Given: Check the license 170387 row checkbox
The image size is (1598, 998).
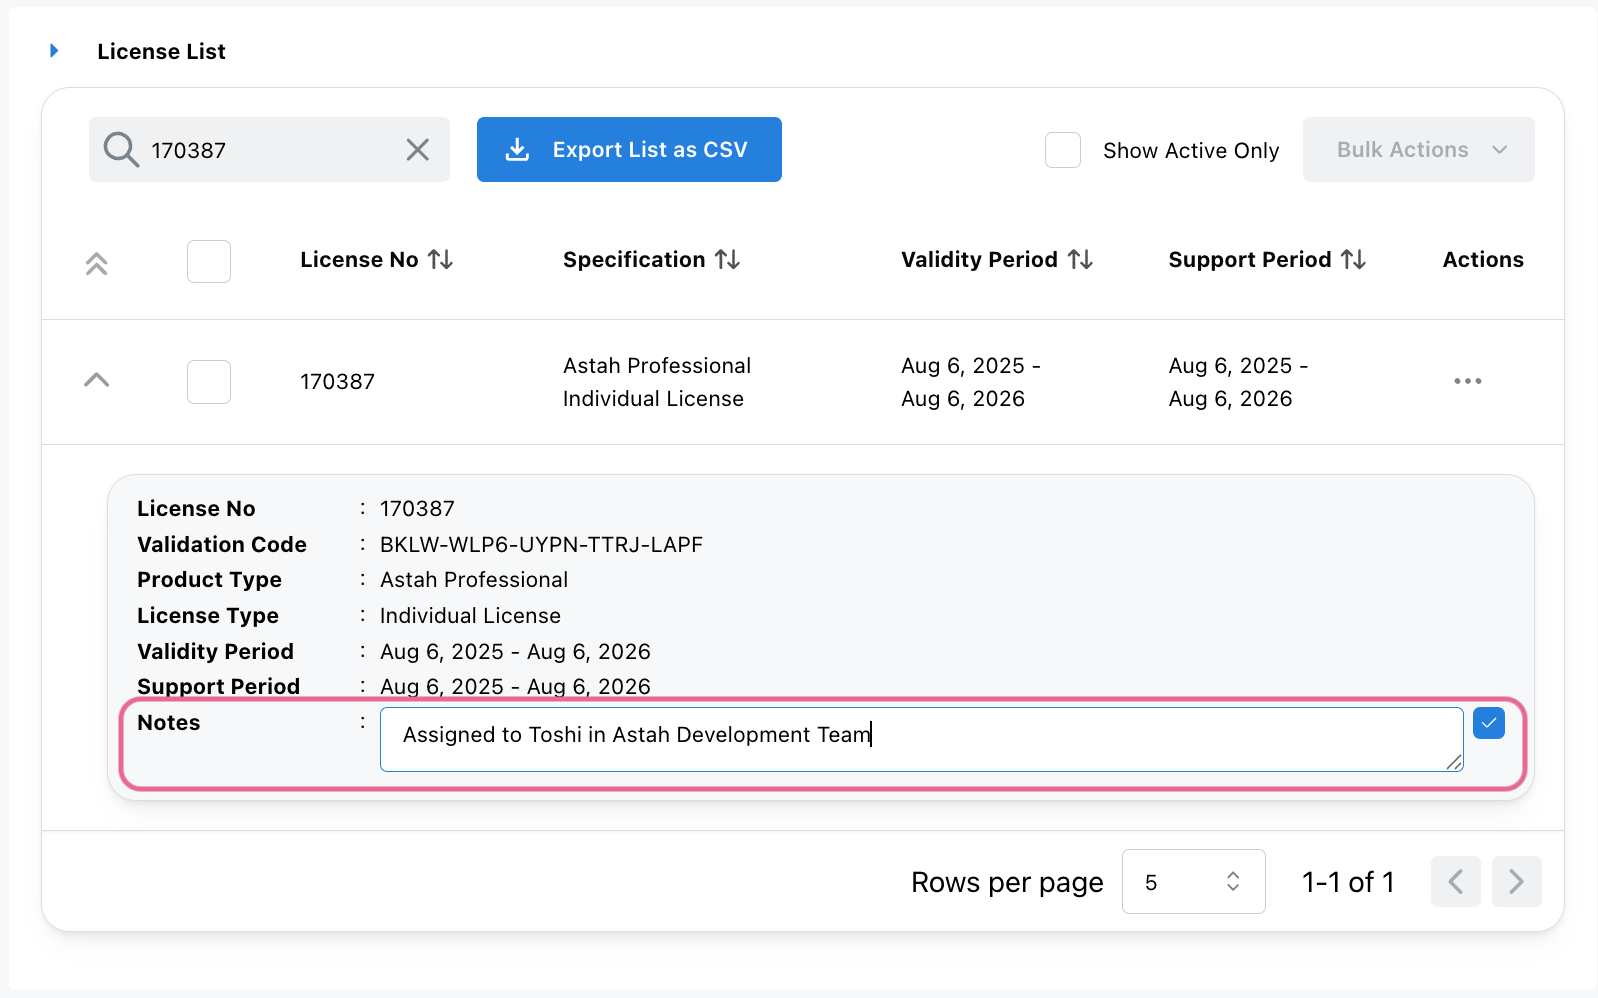Looking at the screenshot, I should pyautogui.click(x=209, y=382).
